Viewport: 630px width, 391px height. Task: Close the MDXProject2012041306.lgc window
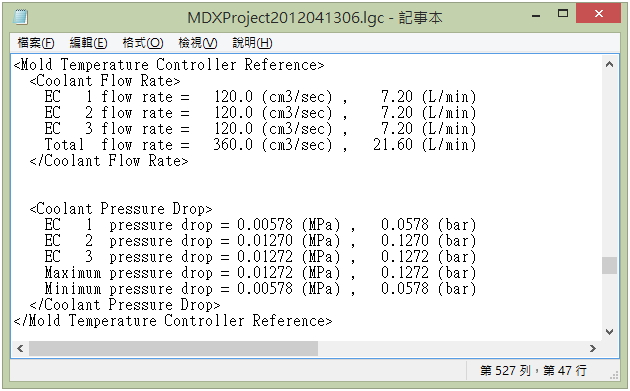598,14
